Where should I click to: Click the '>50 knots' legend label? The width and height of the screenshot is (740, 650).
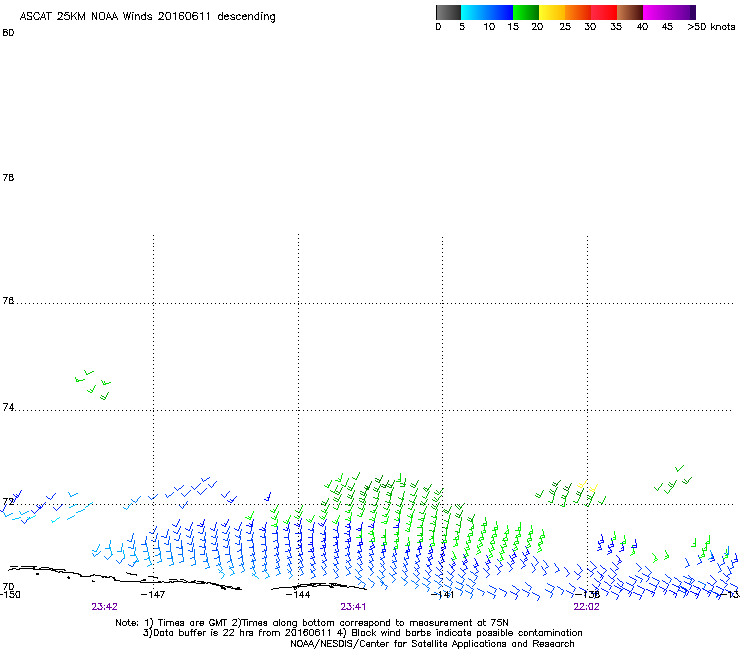tap(711, 27)
